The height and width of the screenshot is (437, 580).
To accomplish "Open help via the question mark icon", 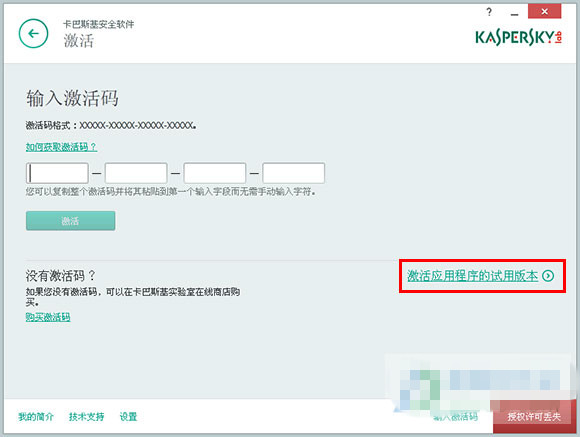I will tap(489, 12).
